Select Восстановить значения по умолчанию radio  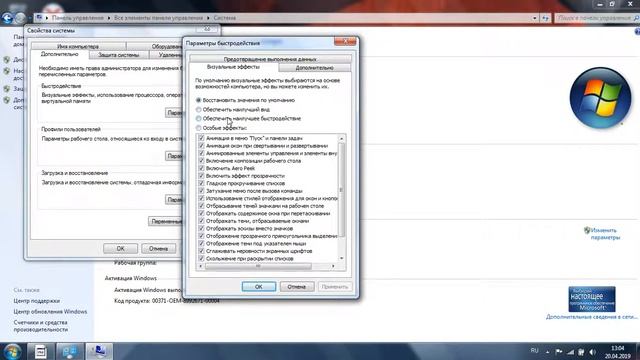pos(198,100)
